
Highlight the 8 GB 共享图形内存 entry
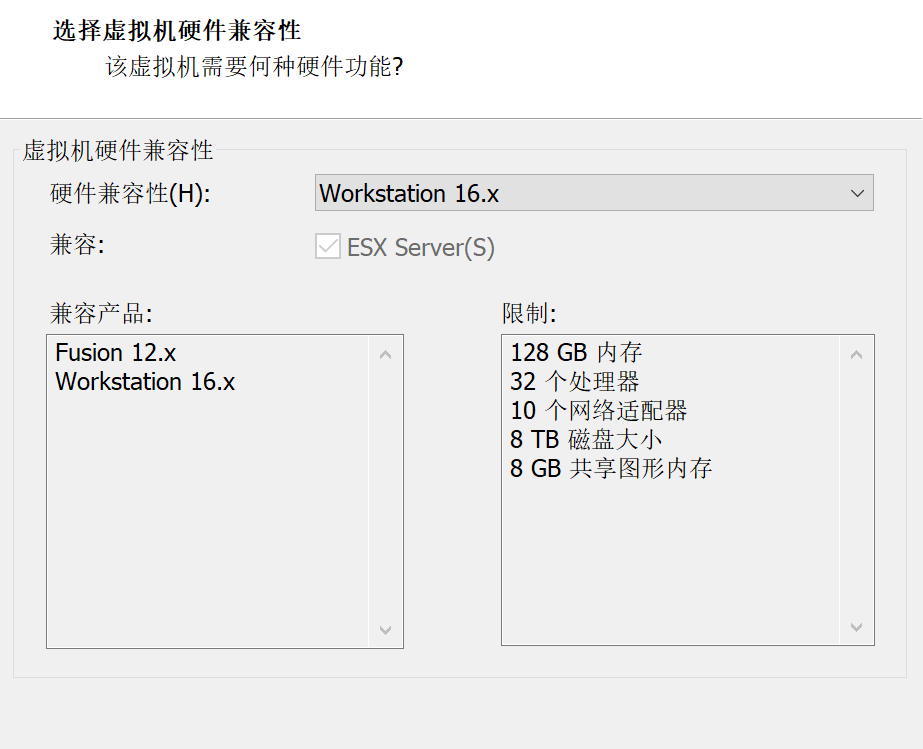coord(610,469)
